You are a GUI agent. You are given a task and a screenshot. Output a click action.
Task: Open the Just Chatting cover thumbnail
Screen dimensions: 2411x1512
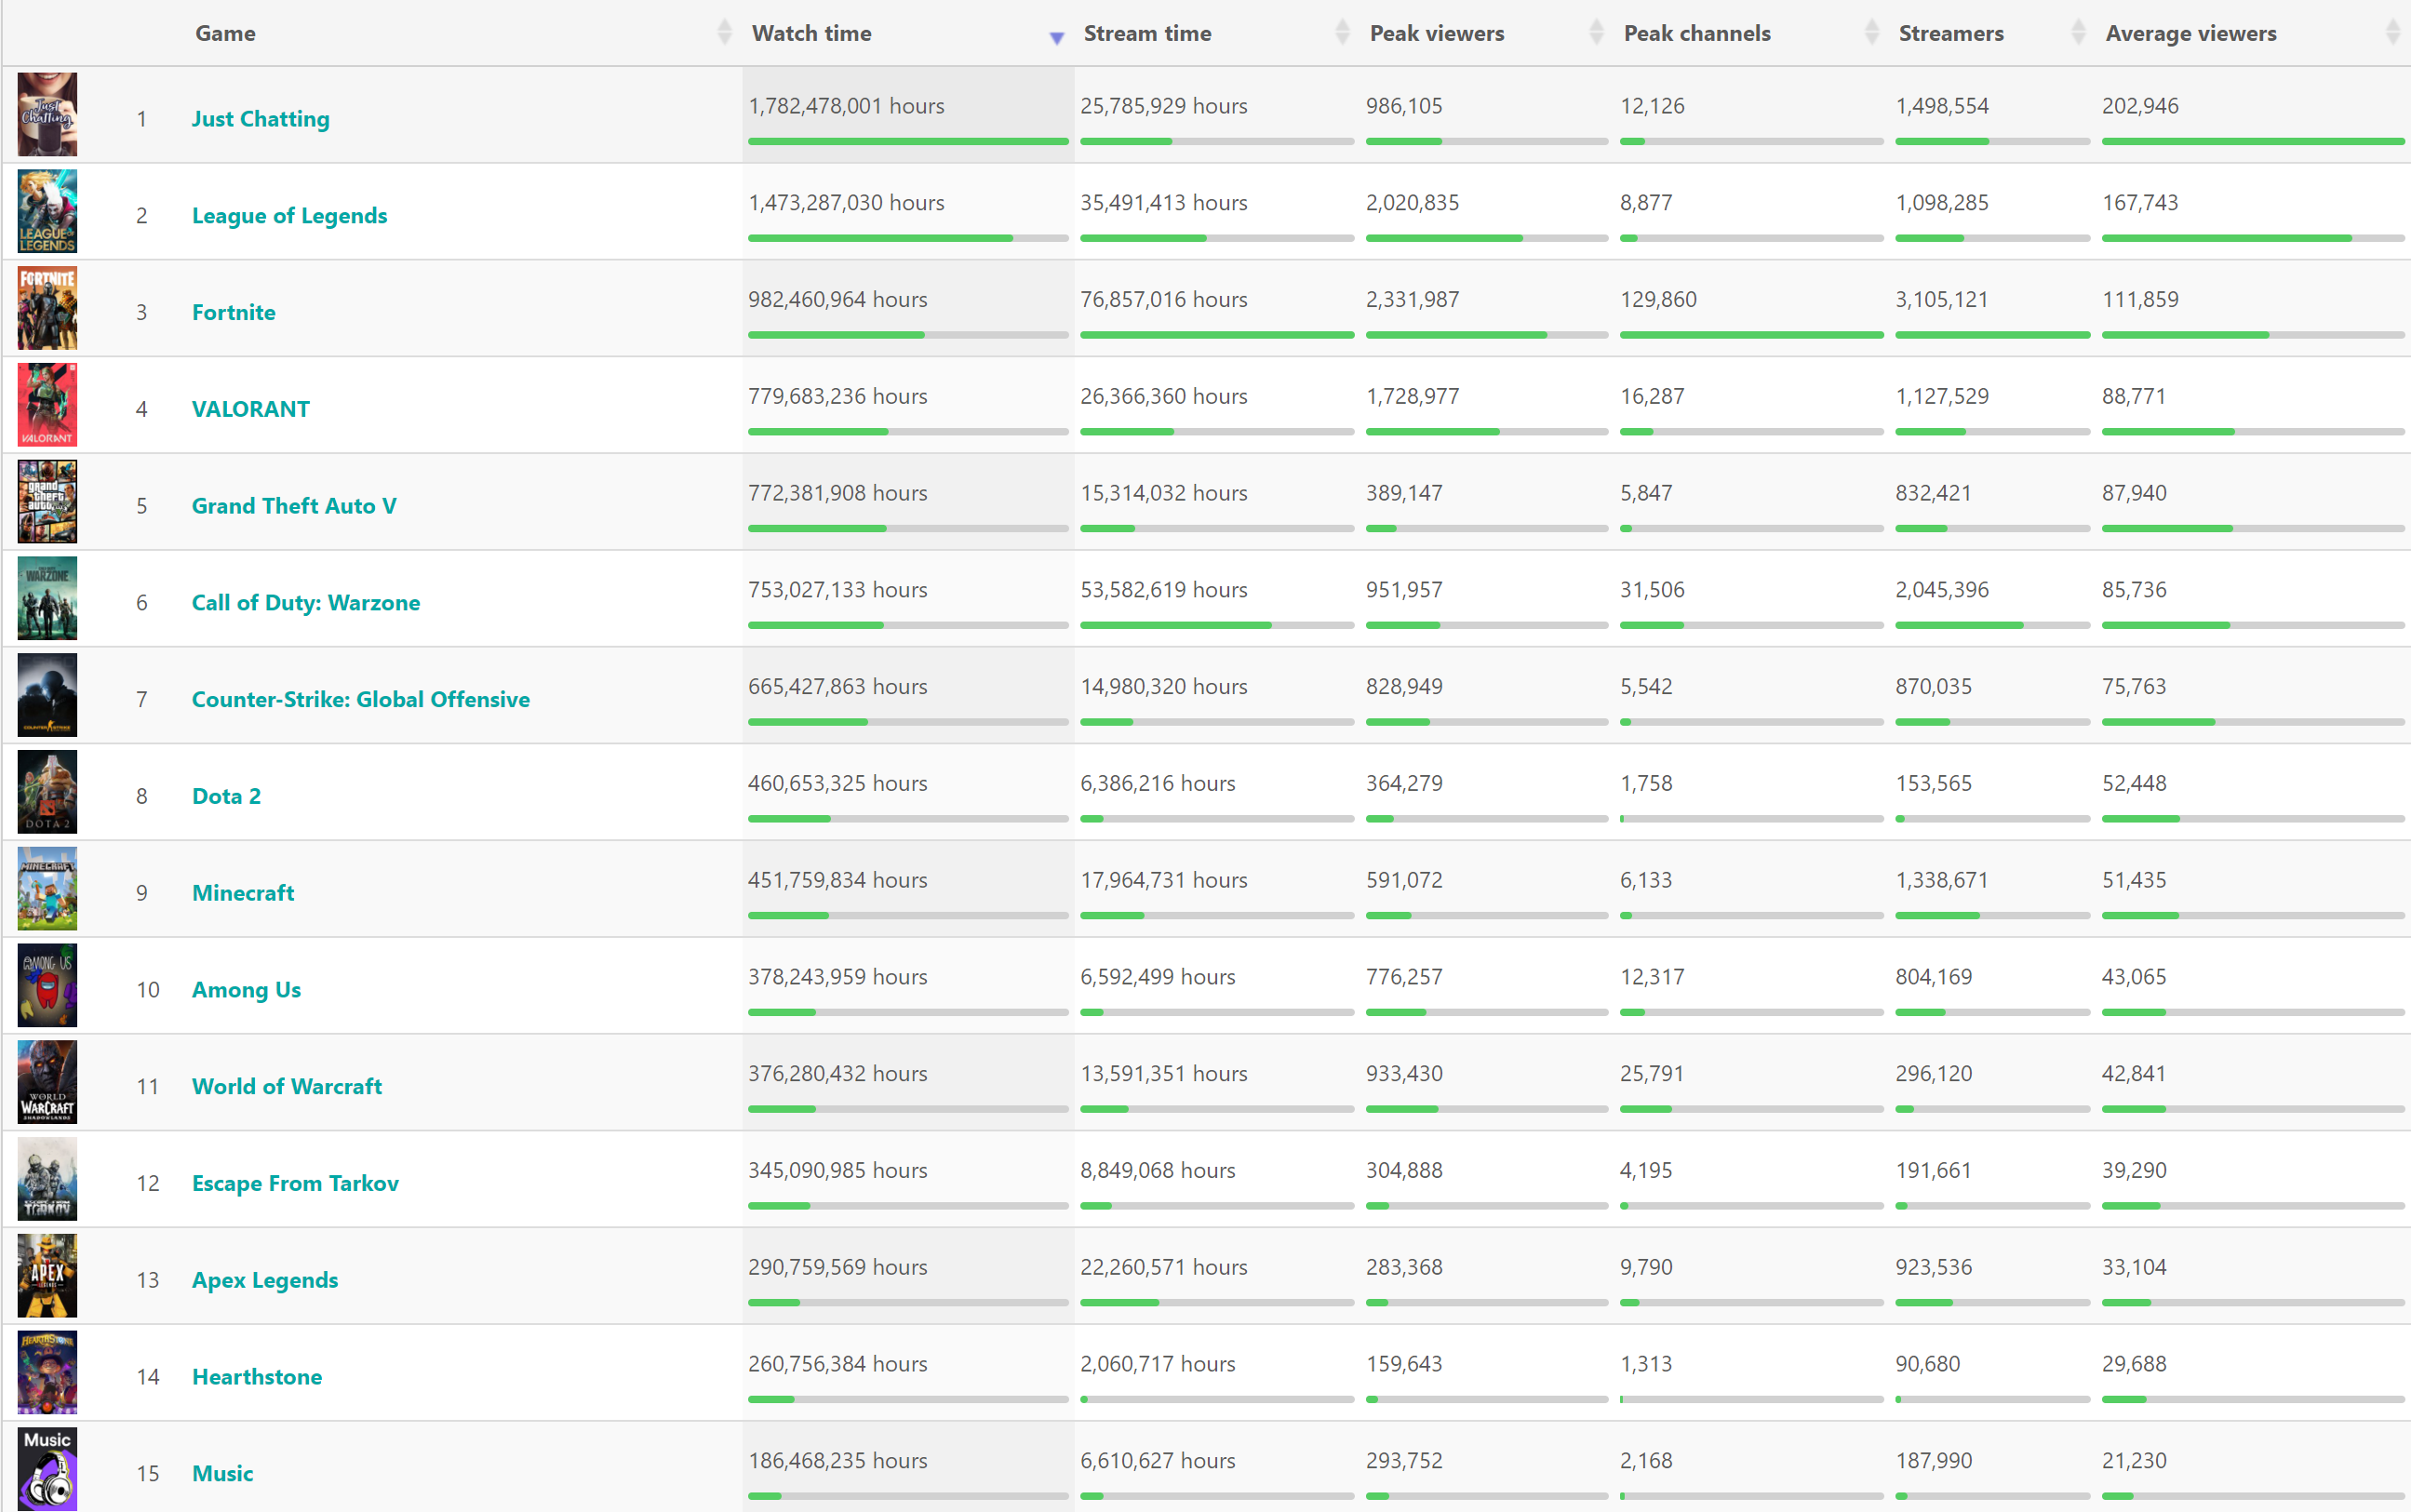[47, 114]
